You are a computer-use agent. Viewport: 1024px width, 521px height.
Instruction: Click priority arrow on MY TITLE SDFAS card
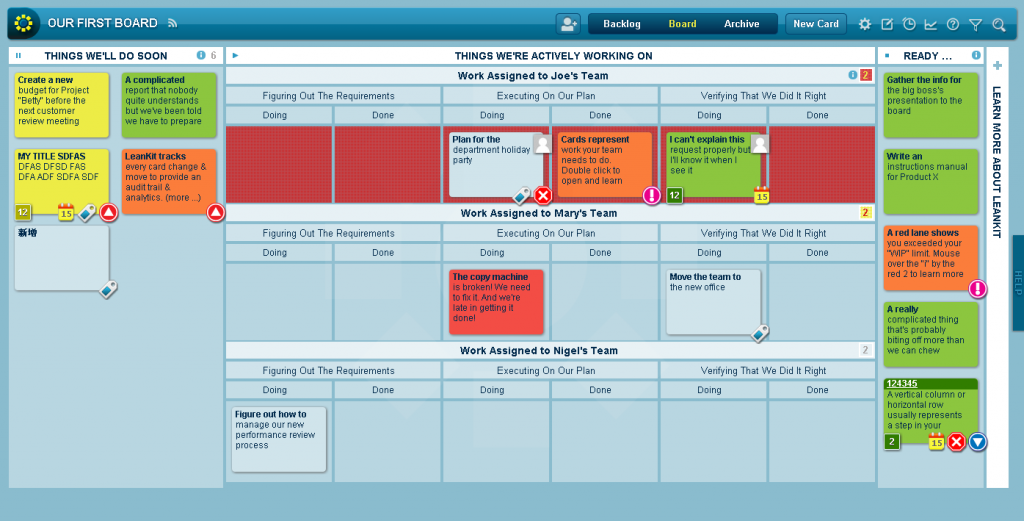click(108, 212)
